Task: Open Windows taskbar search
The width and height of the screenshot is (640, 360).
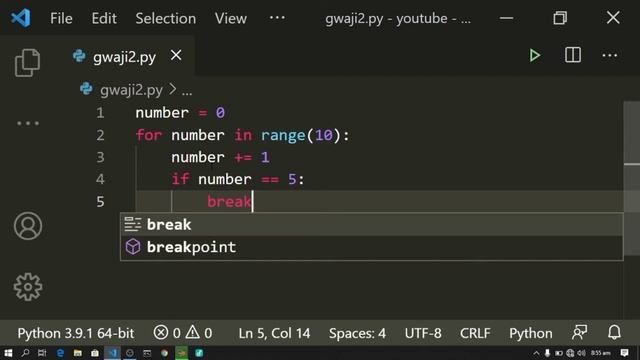Action: 25,353
